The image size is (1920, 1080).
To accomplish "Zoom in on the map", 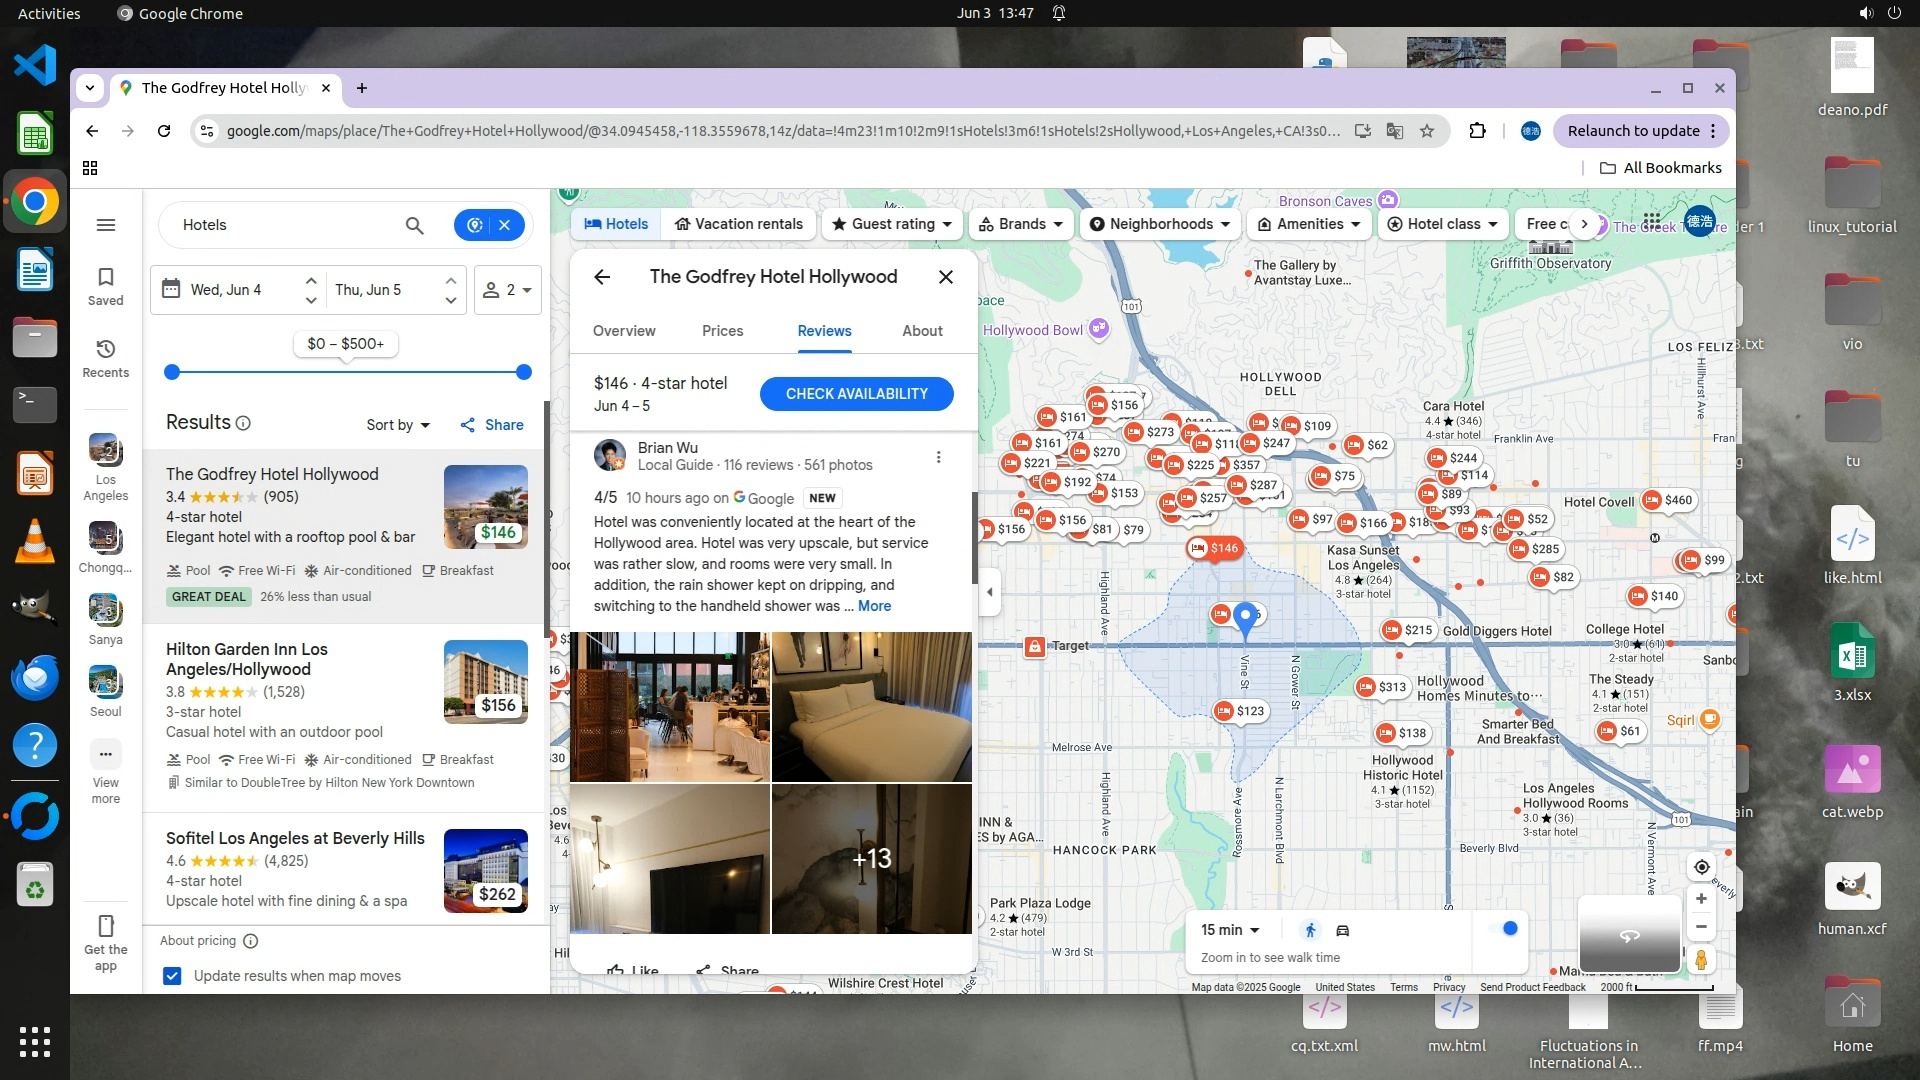I will coord(1701,899).
